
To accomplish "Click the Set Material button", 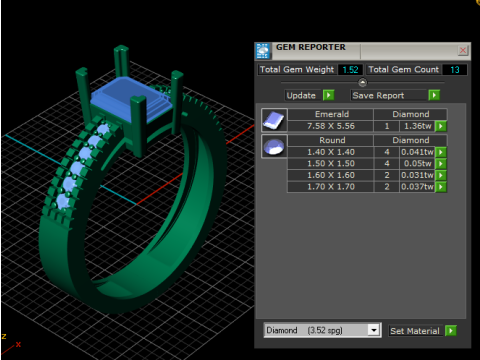I will click(415, 331).
